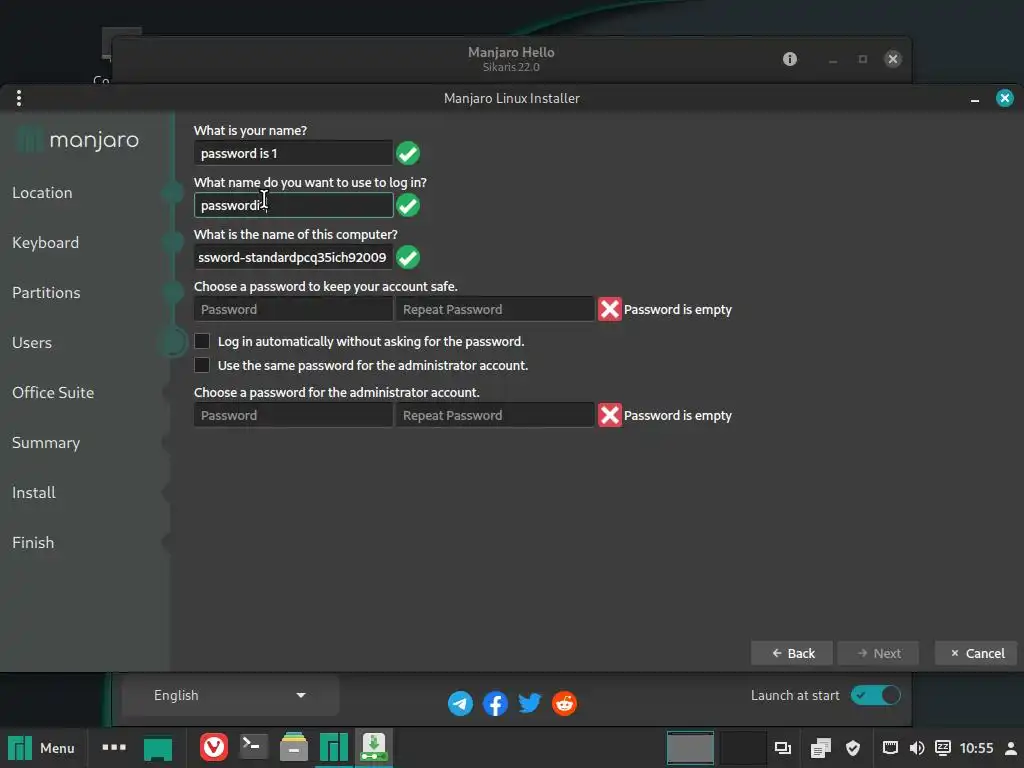Select the second workspace in pager

743,748
